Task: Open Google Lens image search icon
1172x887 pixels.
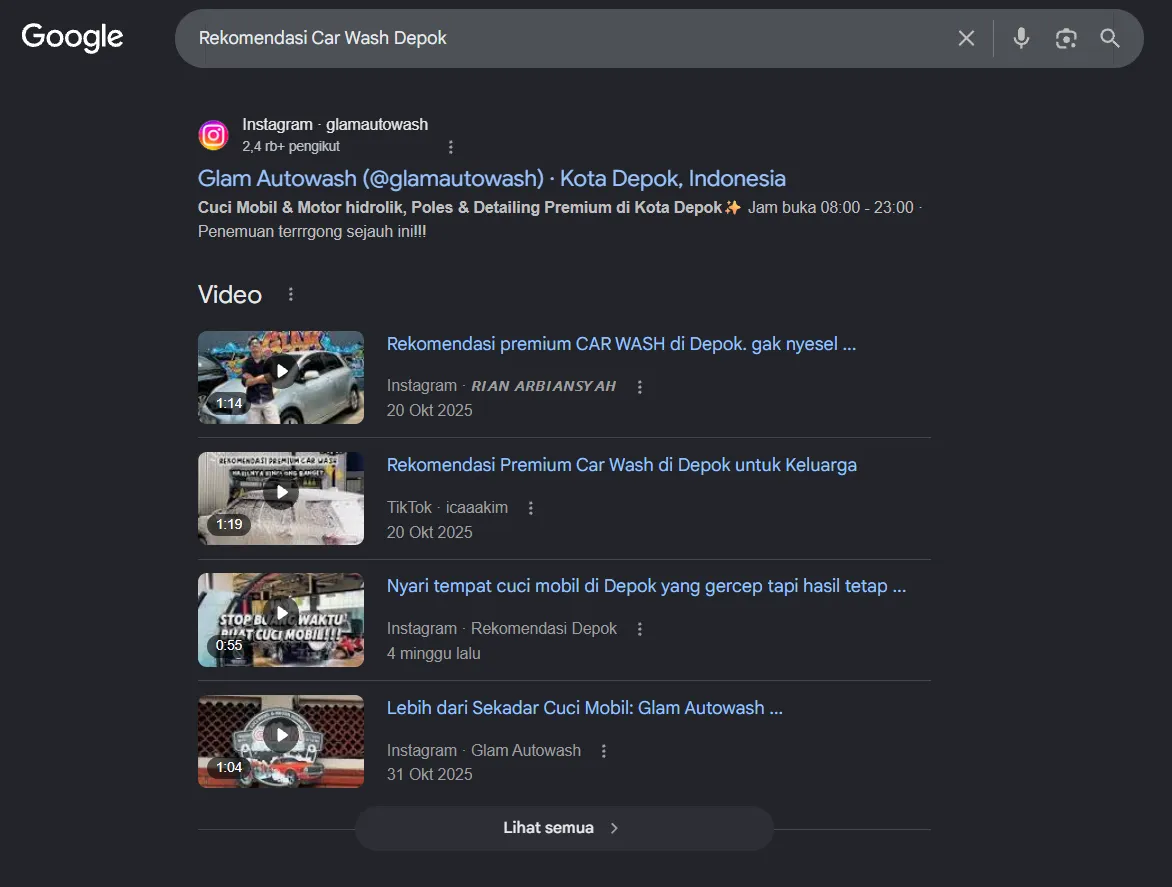Action: pyautogui.click(x=1066, y=38)
